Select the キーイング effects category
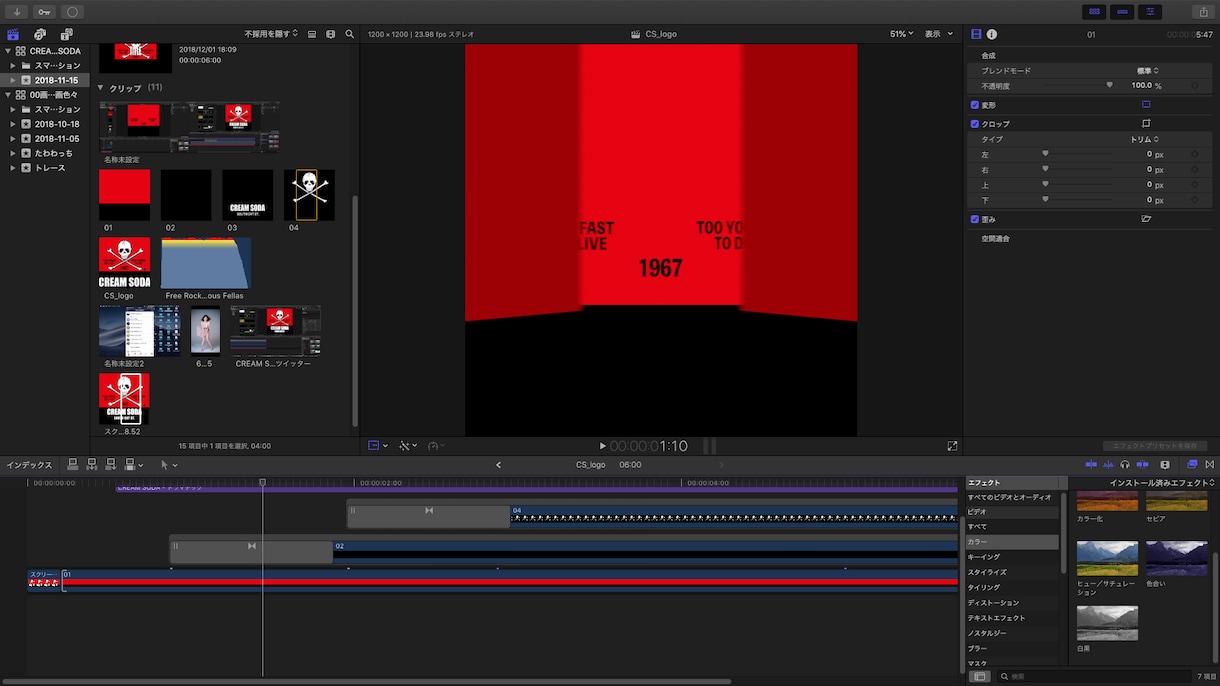The height and width of the screenshot is (686, 1220). 1012,557
